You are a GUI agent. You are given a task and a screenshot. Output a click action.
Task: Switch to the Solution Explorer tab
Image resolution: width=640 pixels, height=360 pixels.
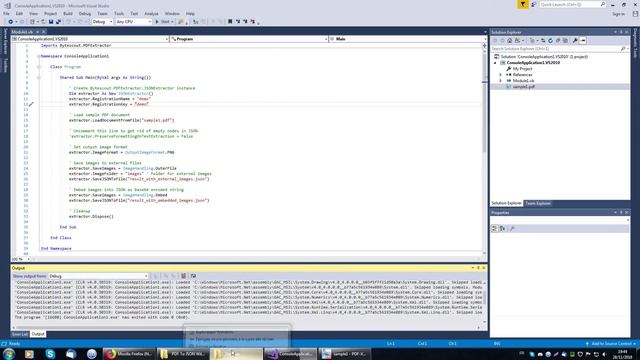tap(506, 203)
